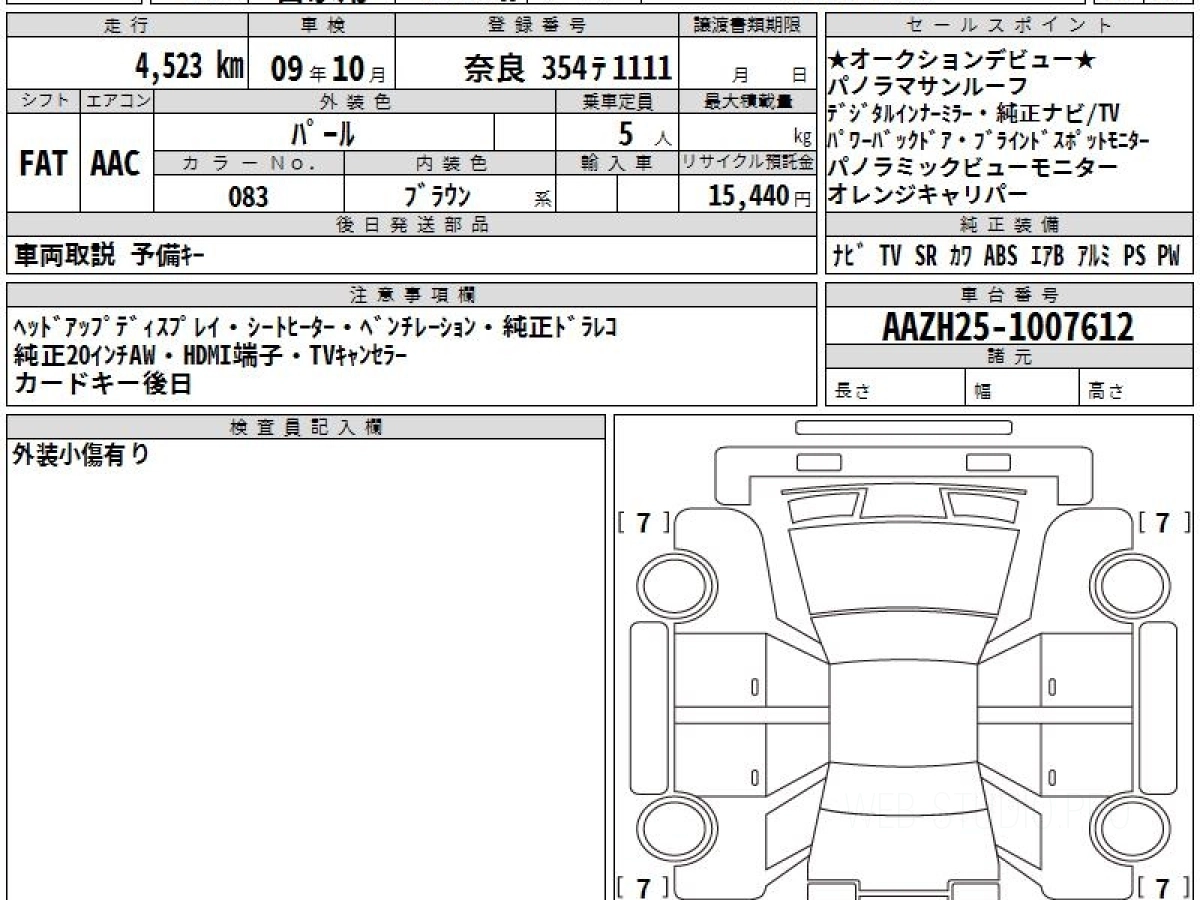Select PS in the equipment list
Image resolution: width=1200 pixels, height=900 pixels.
tap(1135, 257)
